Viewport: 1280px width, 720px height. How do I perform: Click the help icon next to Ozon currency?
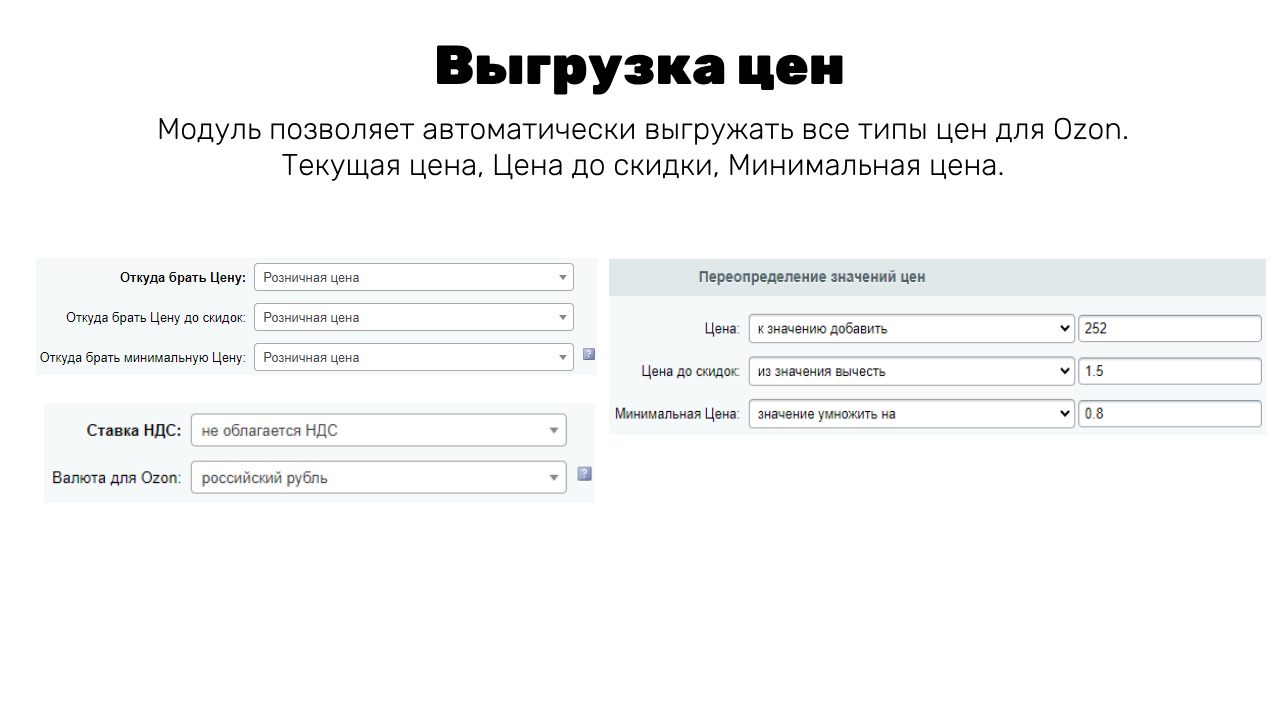pos(585,474)
